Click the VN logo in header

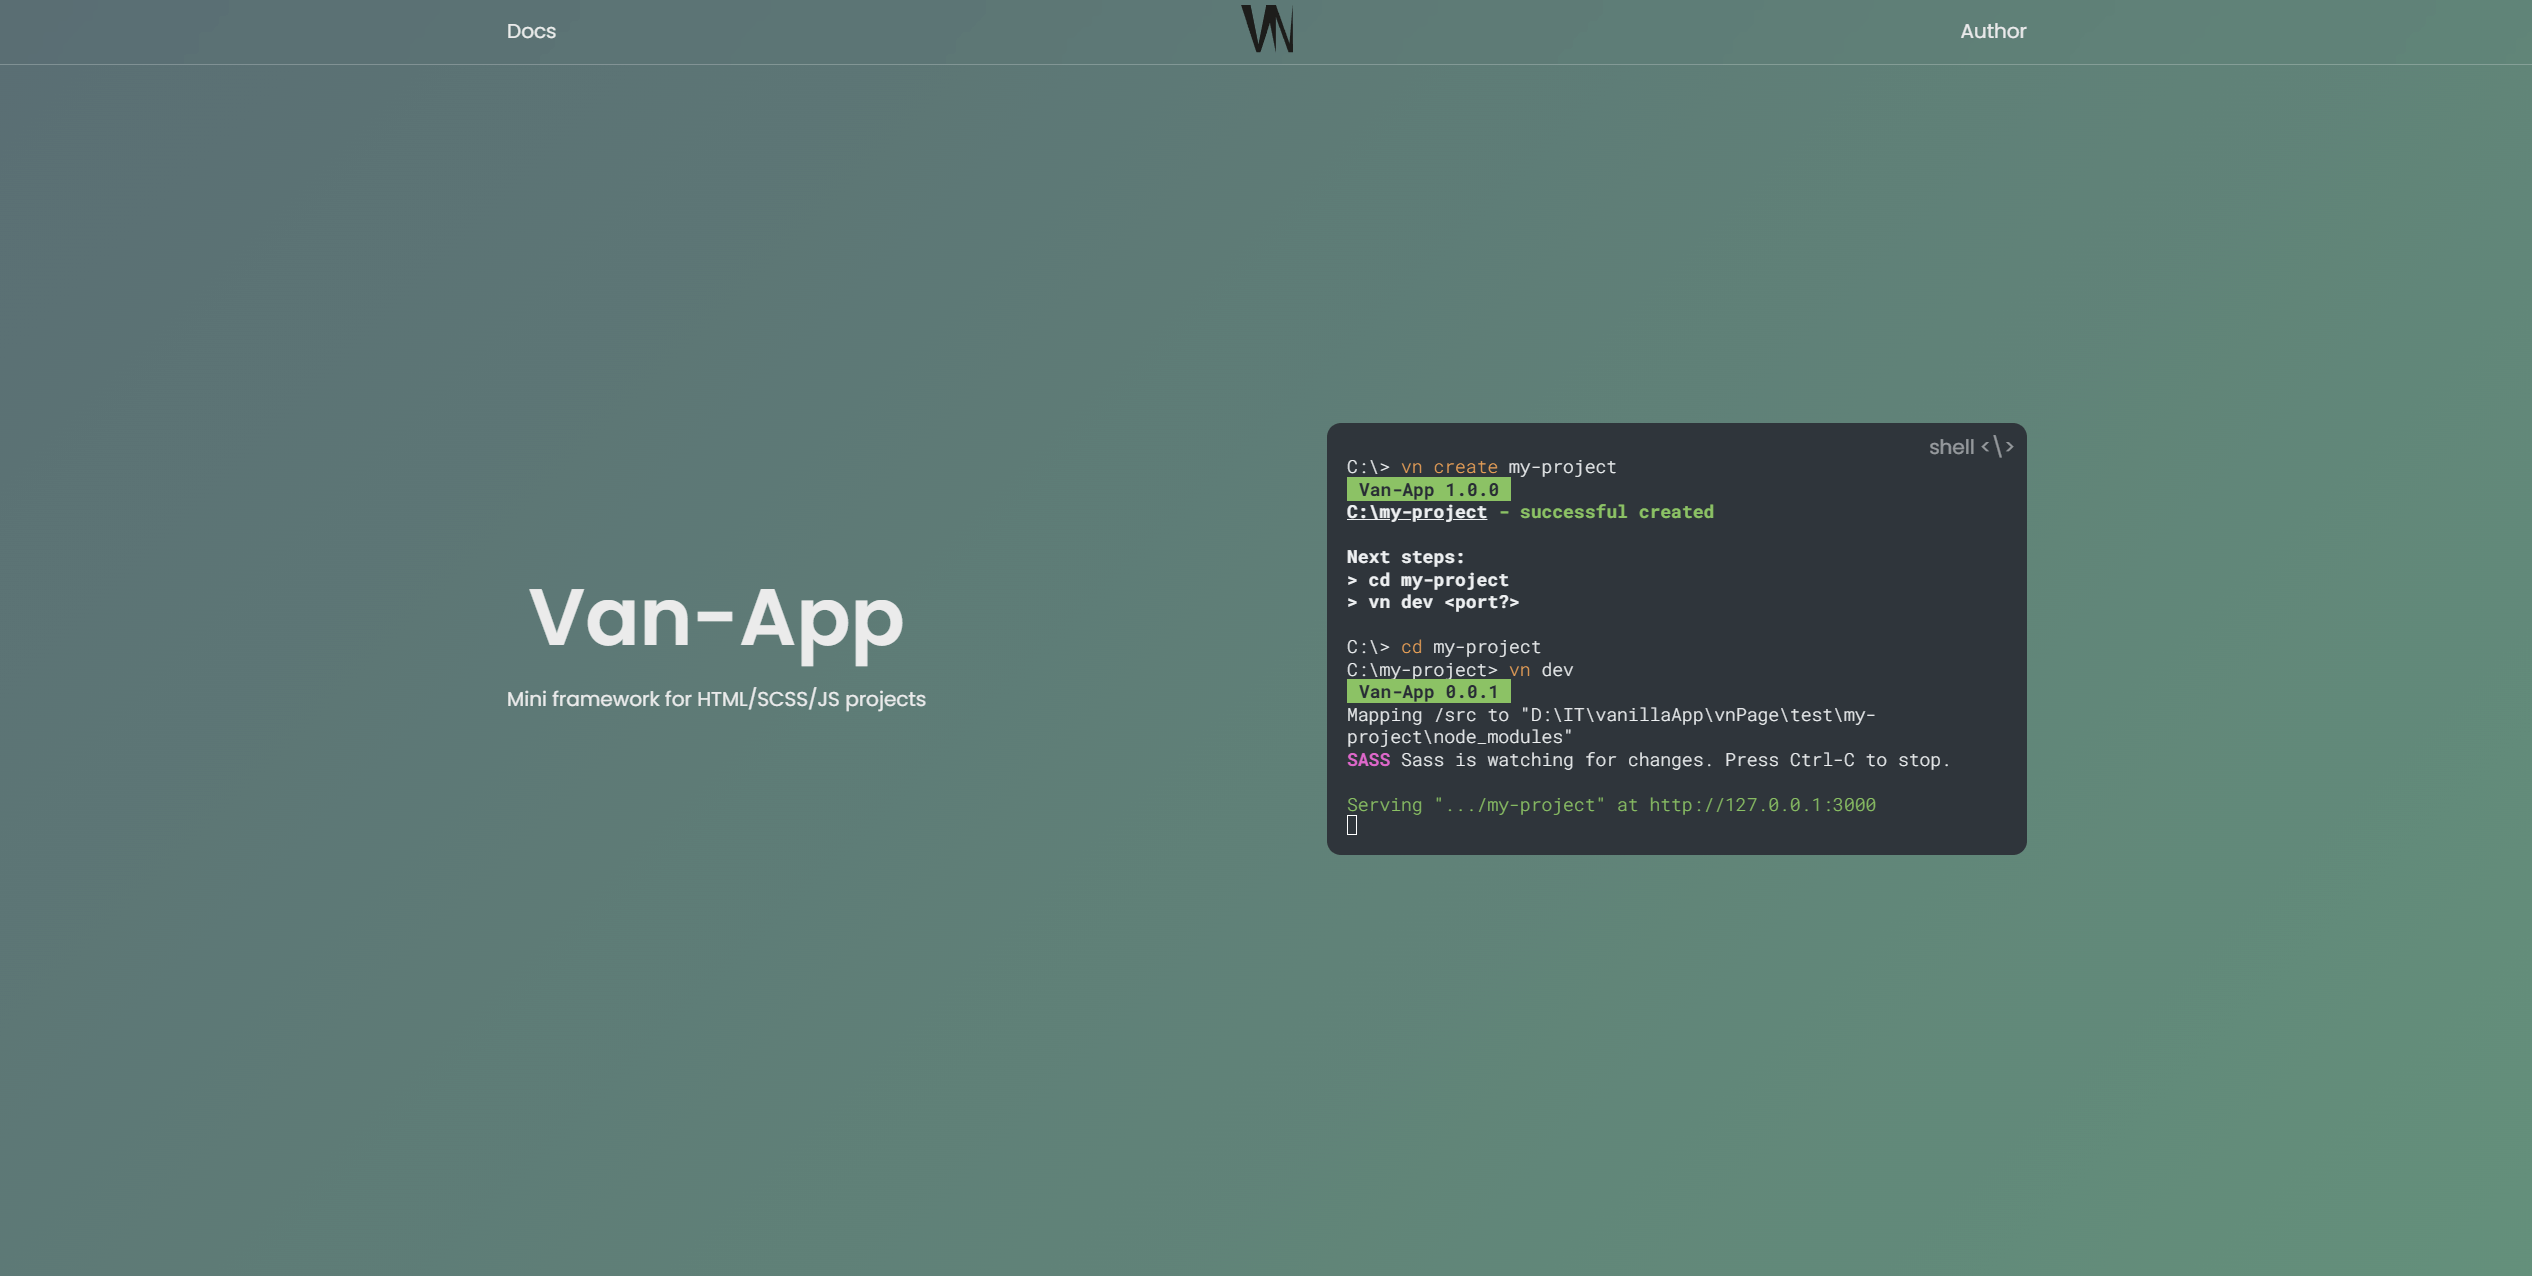tap(1267, 29)
